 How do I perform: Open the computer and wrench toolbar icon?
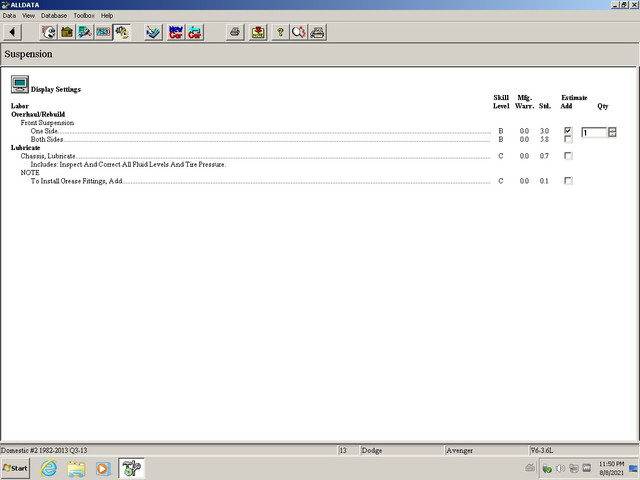pos(85,32)
